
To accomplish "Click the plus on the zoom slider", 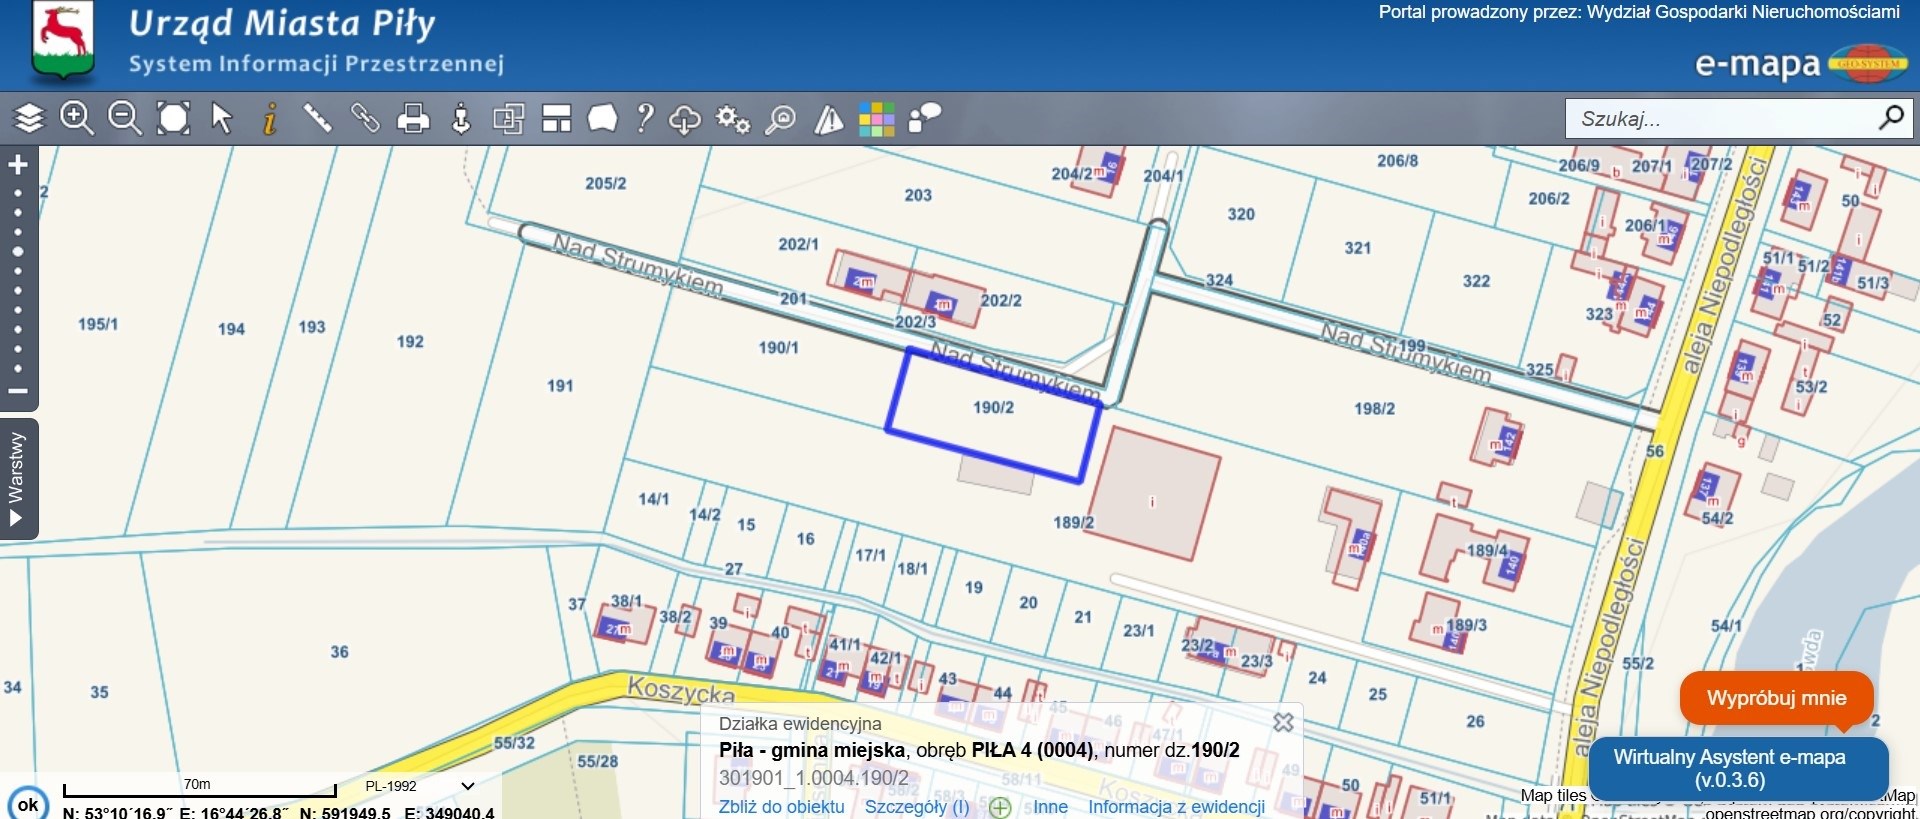I will tap(18, 165).
